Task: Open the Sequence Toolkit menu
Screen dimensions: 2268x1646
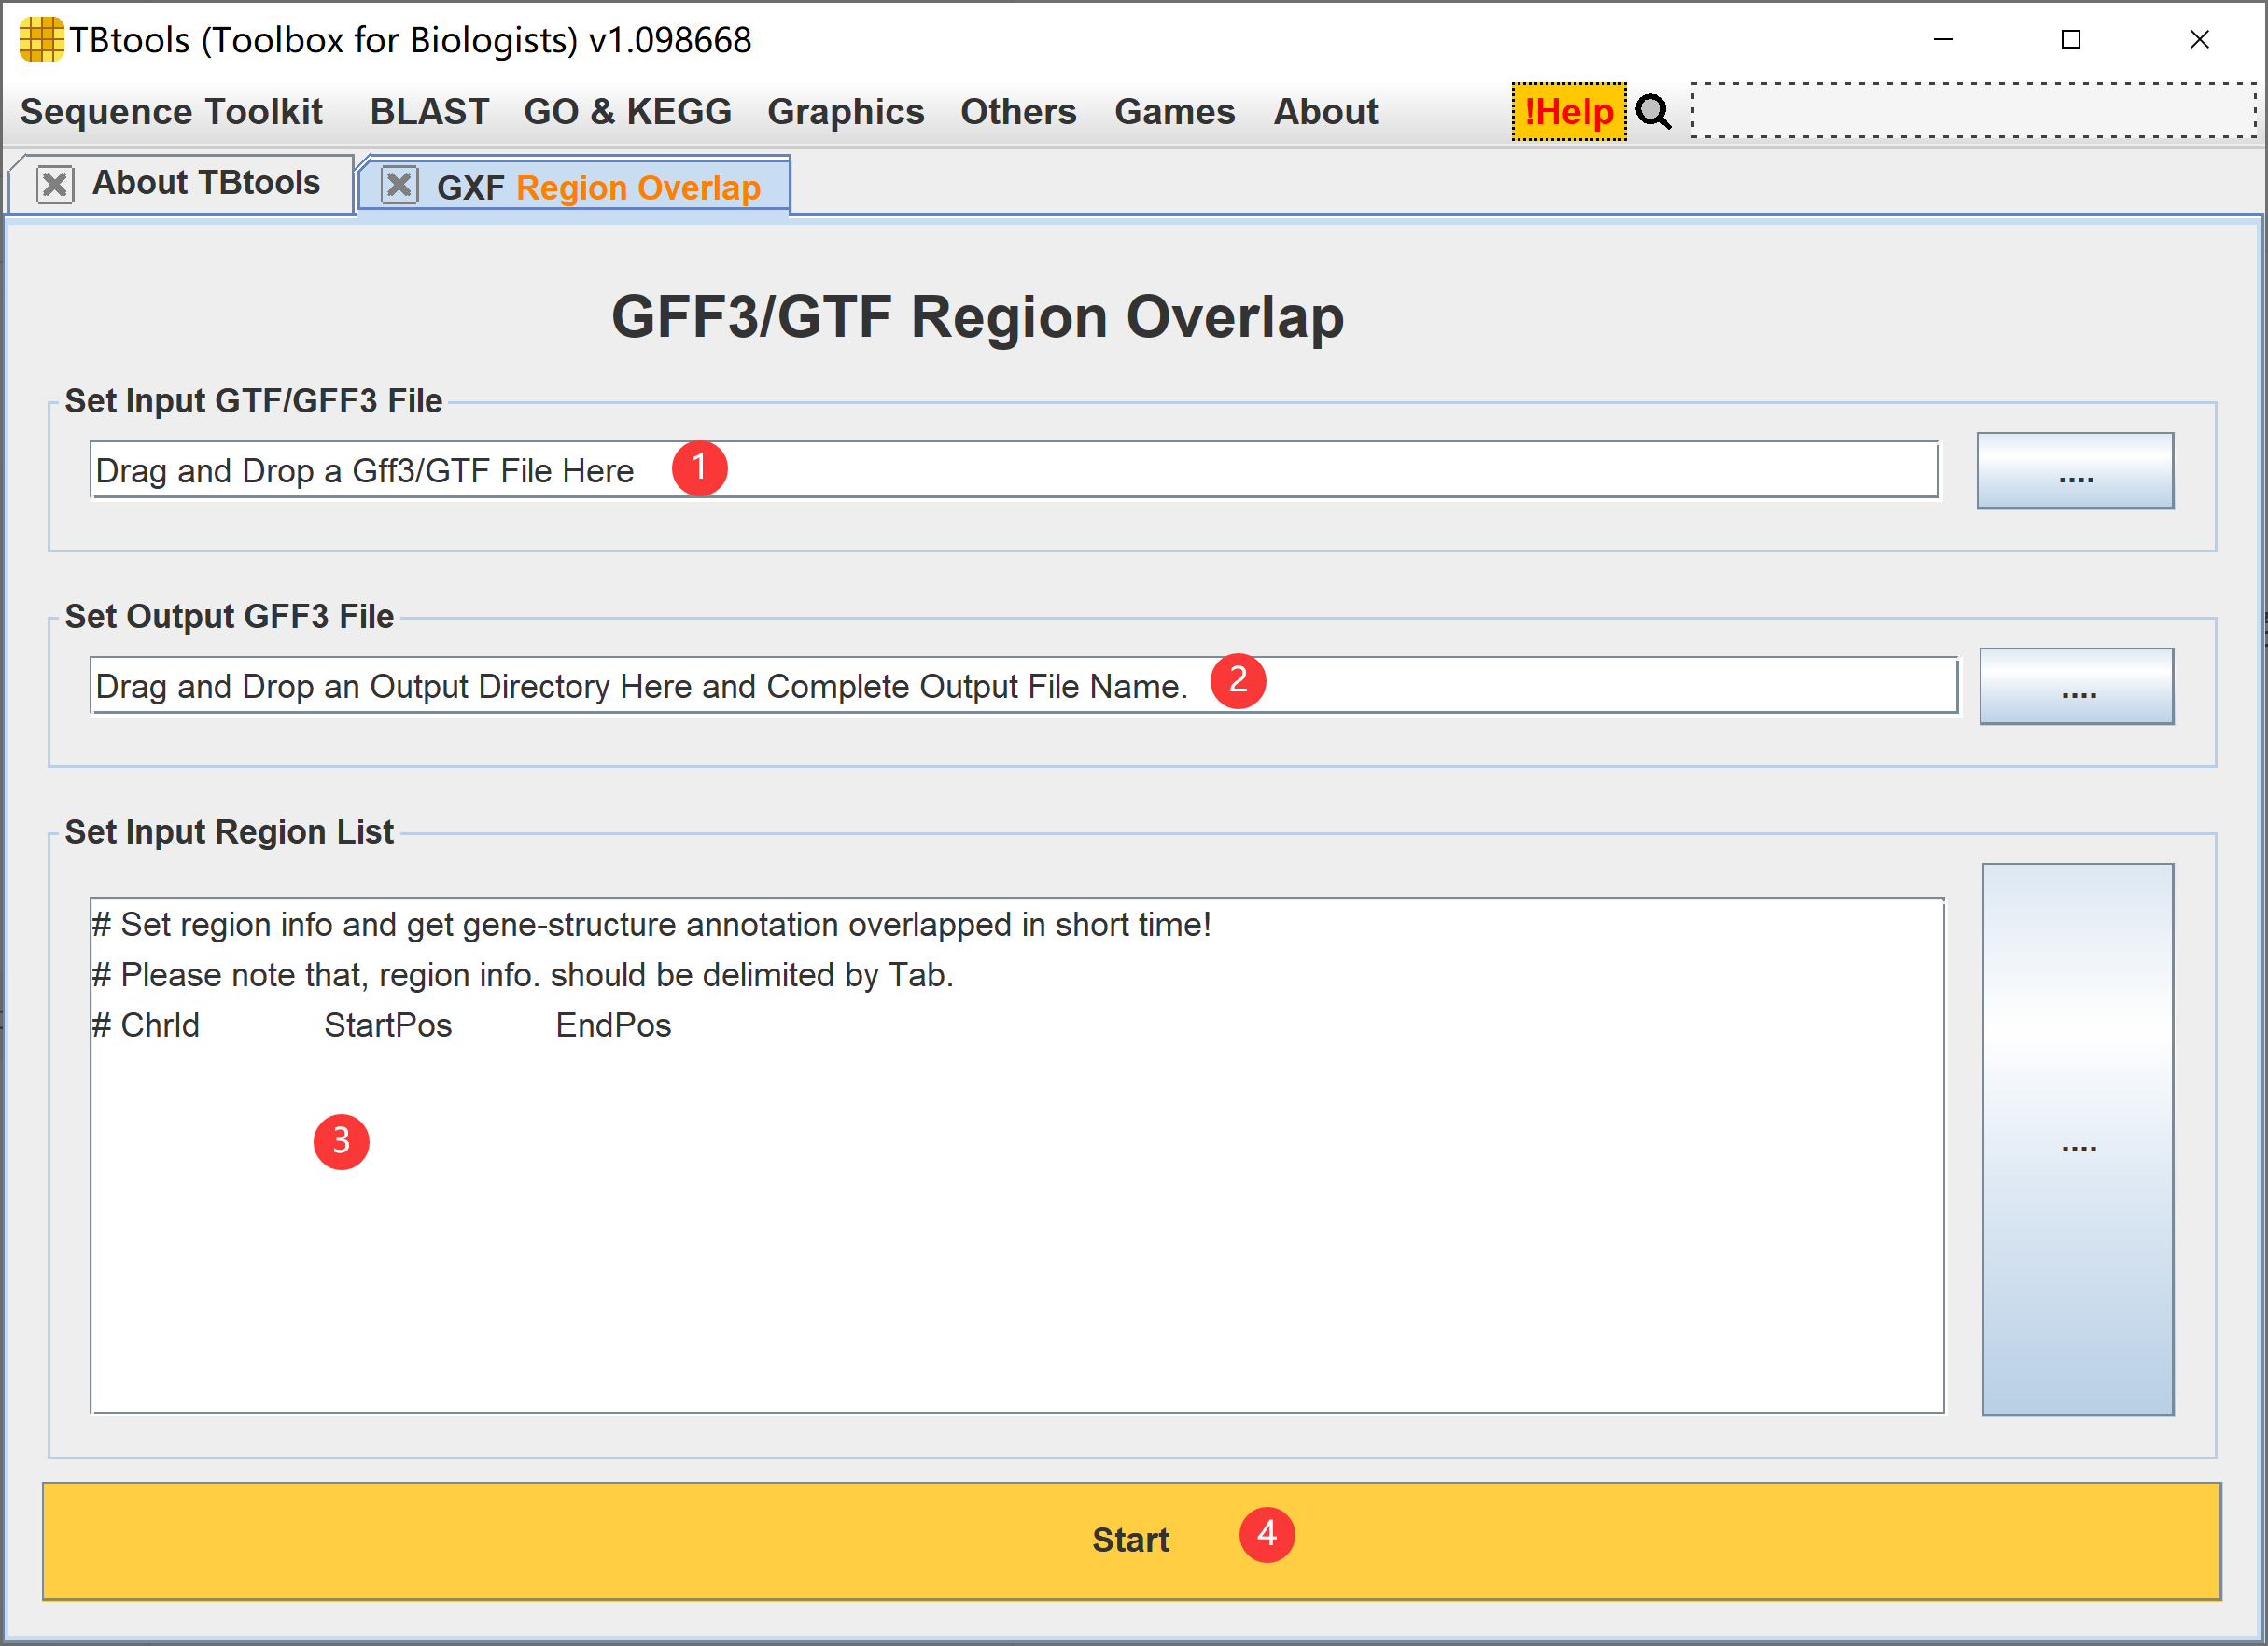Action: click(171, 111)
